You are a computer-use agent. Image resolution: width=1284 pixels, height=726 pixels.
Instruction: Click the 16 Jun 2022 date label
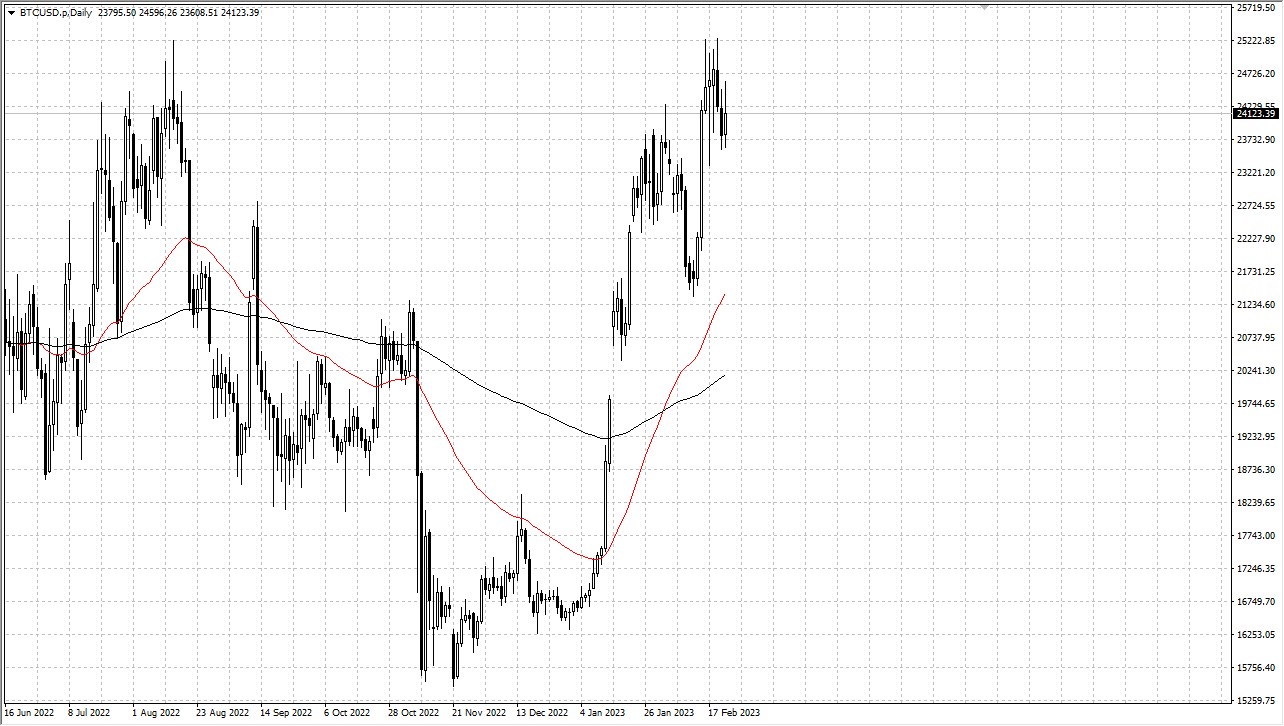[x=28, y=713]
